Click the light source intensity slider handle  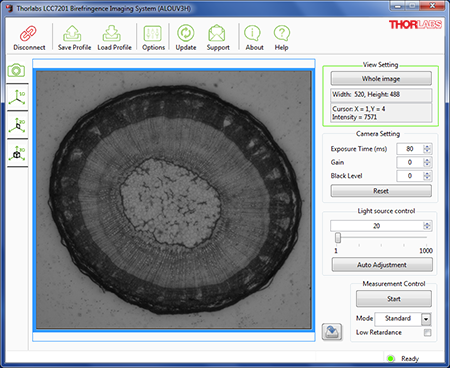tap(338, 238)
